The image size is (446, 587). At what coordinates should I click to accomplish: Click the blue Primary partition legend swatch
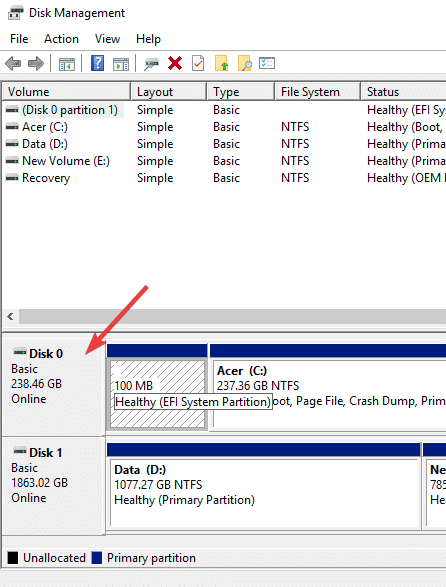coord(97,558)
